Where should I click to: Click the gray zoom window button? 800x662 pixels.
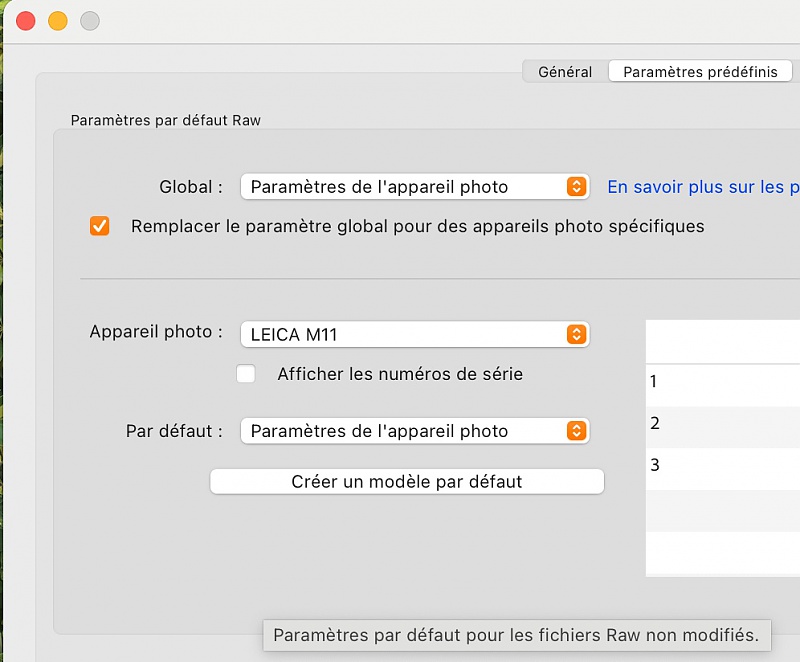tap(90, 21)
